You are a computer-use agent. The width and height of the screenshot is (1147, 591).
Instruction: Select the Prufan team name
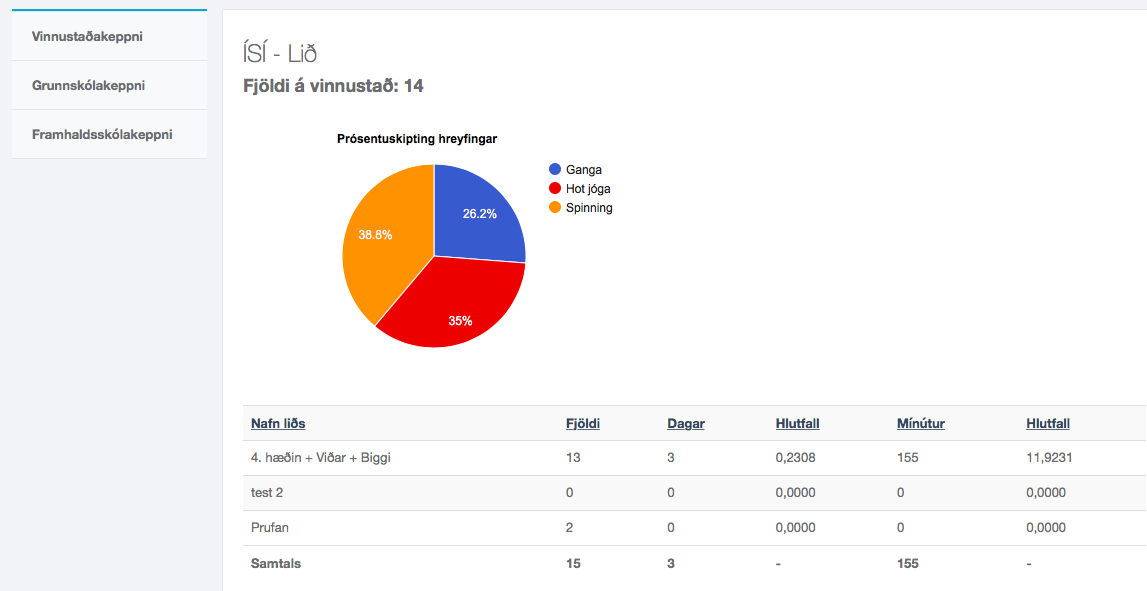tap(270, 528)
